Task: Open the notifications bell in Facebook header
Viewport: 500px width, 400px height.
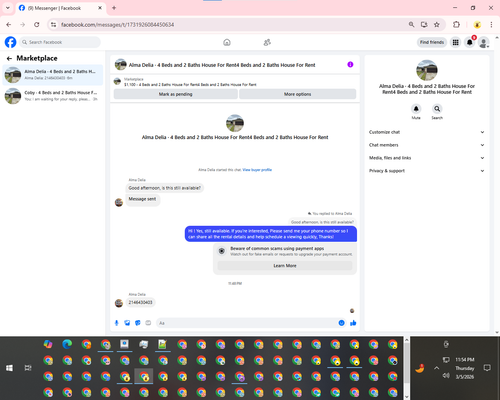Action: [x=470, y=42]
